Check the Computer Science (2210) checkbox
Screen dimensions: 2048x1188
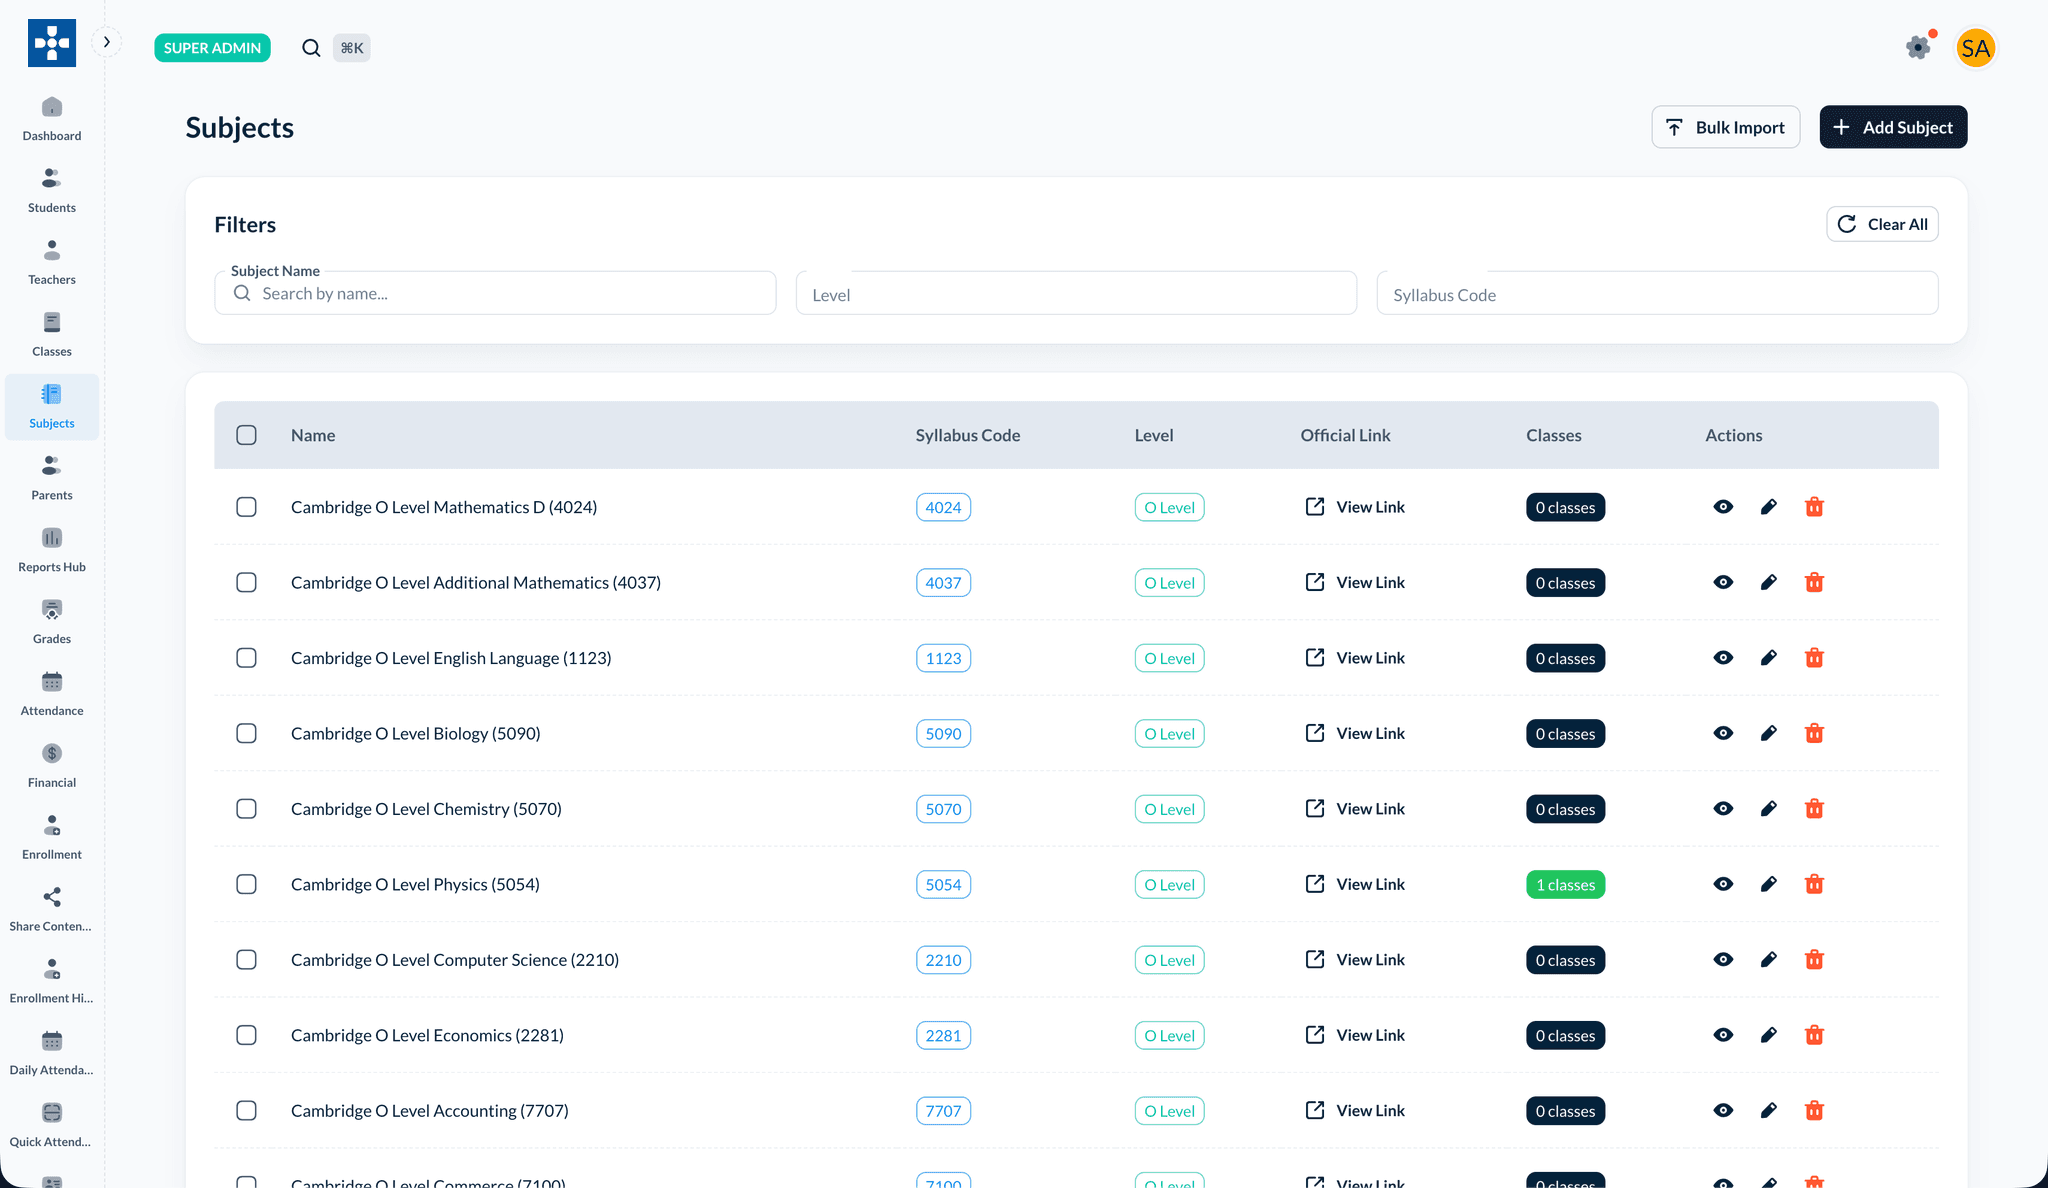point(246,960)
